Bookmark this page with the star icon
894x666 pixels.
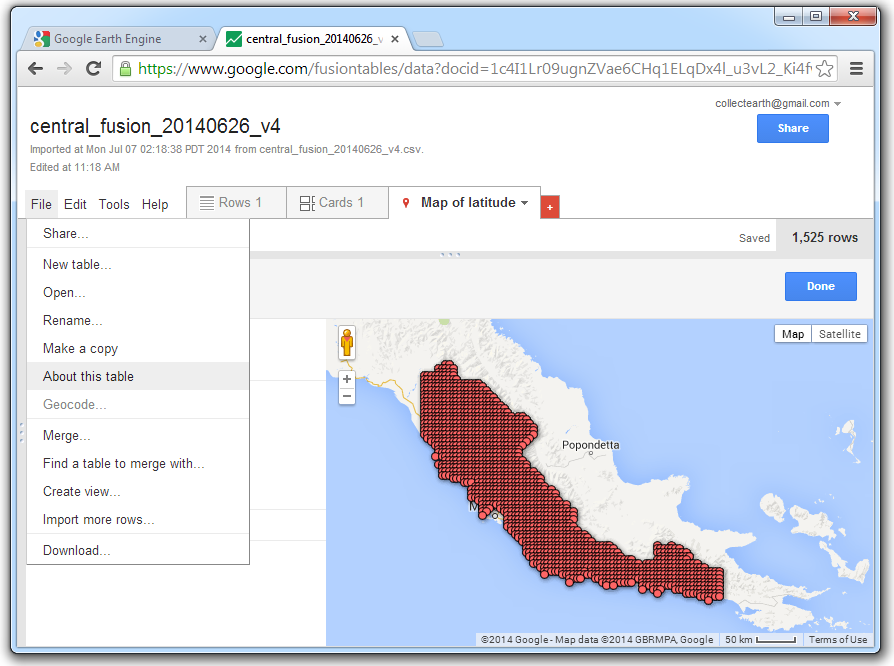pos(824,69)
